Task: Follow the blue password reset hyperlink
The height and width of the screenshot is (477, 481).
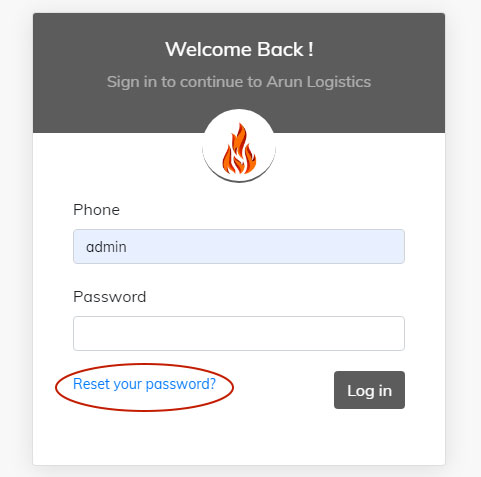Action: point(144,384)
